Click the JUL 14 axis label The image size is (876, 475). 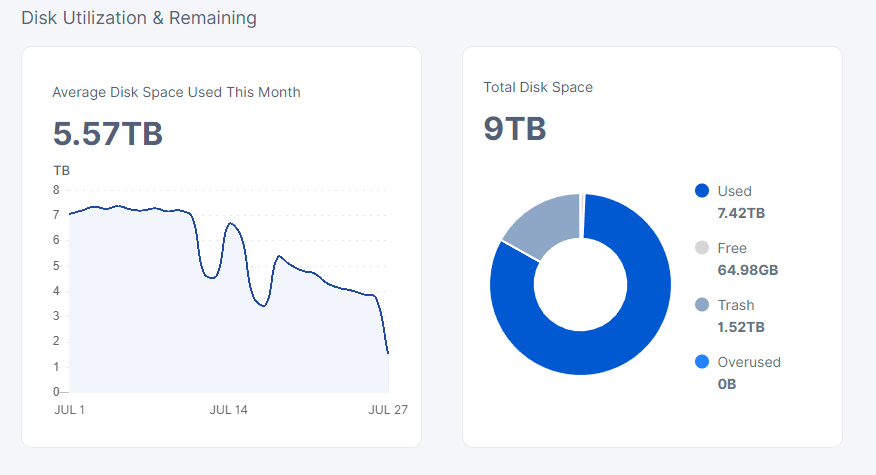click(228, 409)
